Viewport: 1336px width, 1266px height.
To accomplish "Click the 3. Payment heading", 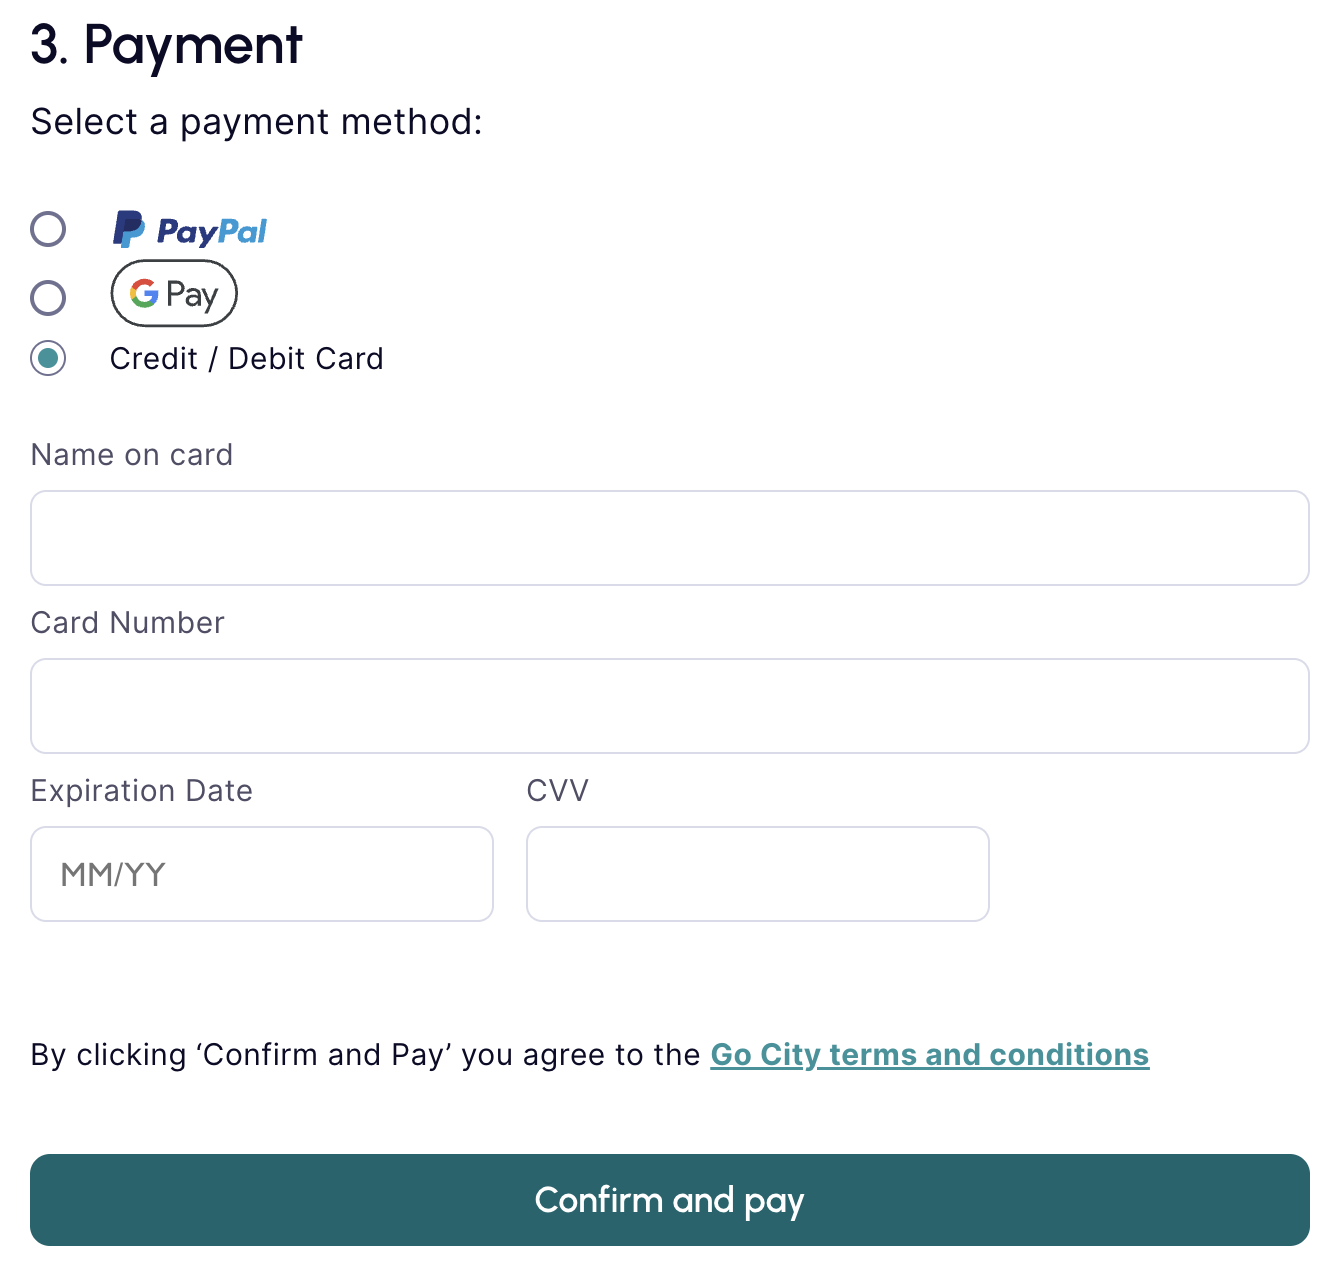I will tap(166, 46).
